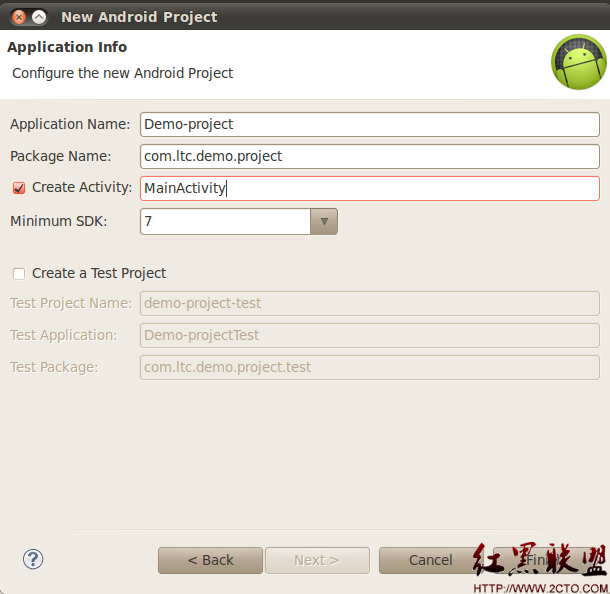Close the New Android Project dialog
The image size is (610, 594).
(x=19, y=17)
